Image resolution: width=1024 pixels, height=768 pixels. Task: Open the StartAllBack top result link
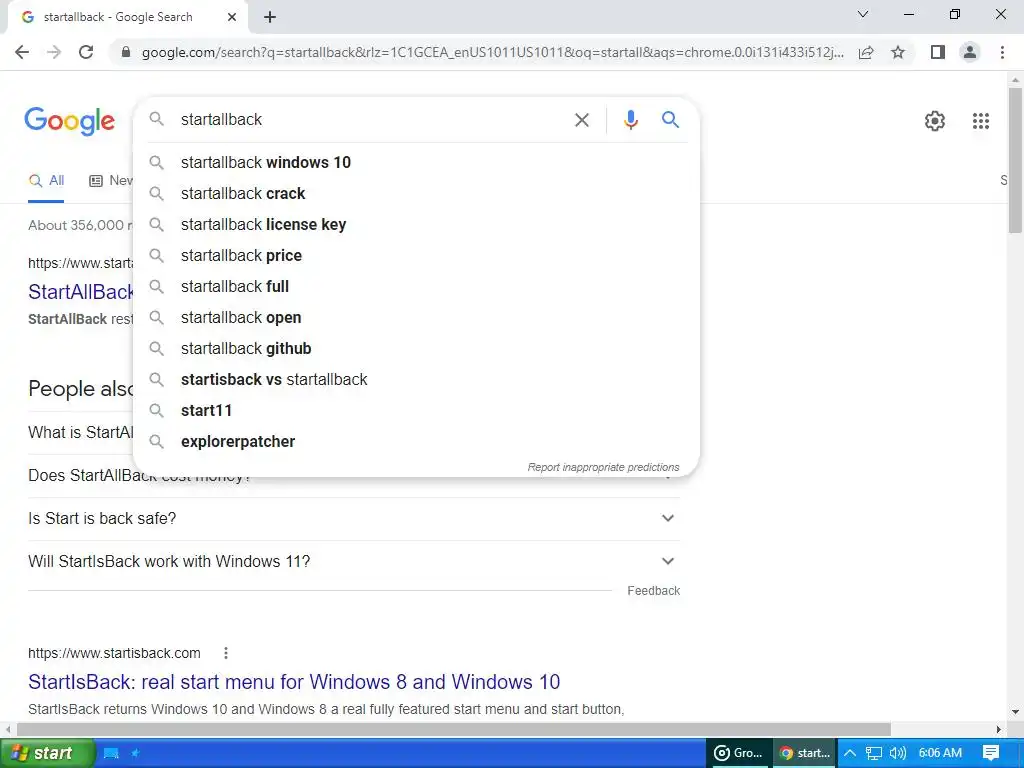[x=81, y=292]
